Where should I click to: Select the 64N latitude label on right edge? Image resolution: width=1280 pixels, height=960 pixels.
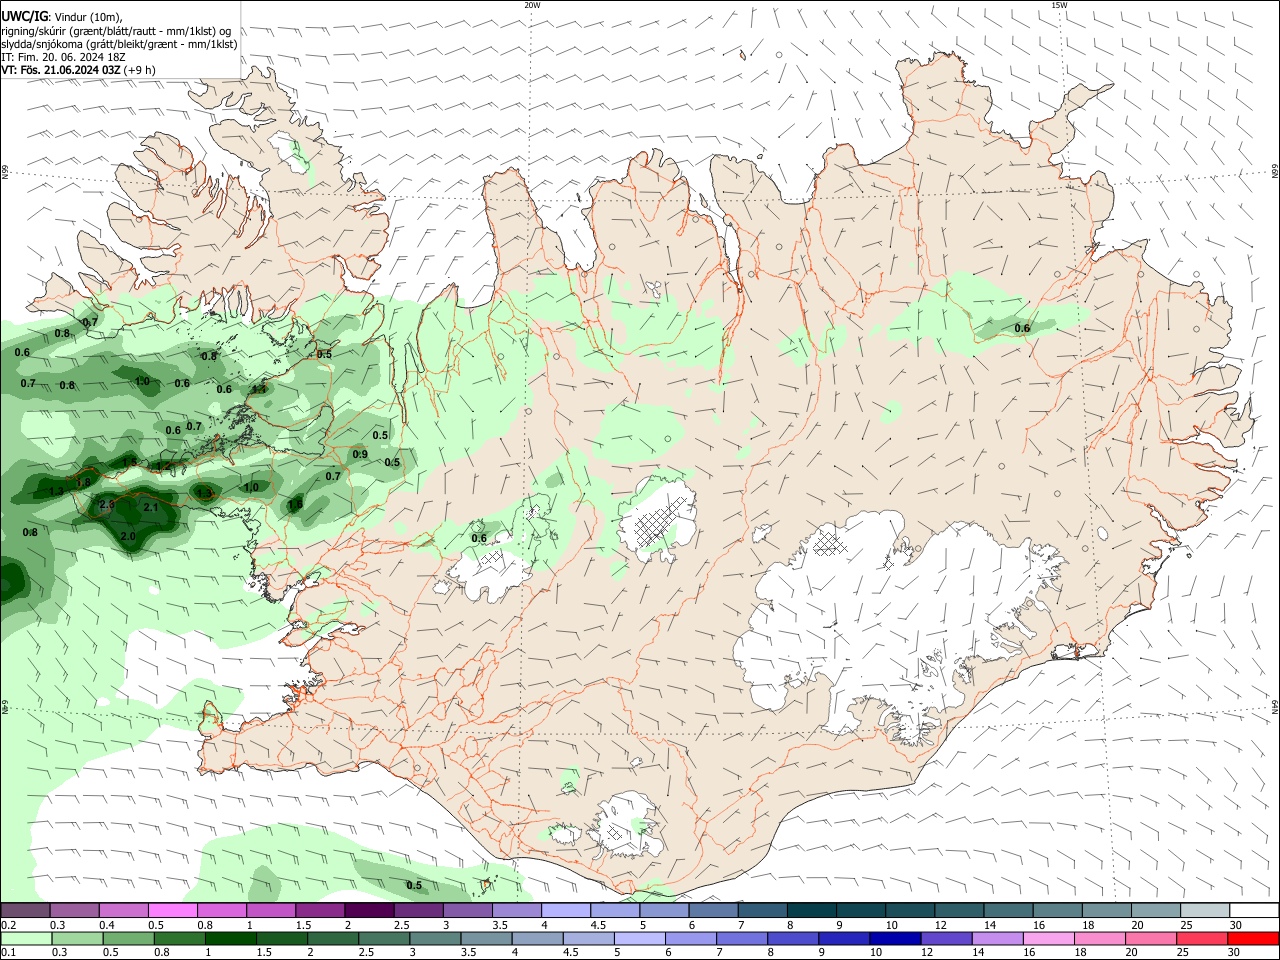1275,707
